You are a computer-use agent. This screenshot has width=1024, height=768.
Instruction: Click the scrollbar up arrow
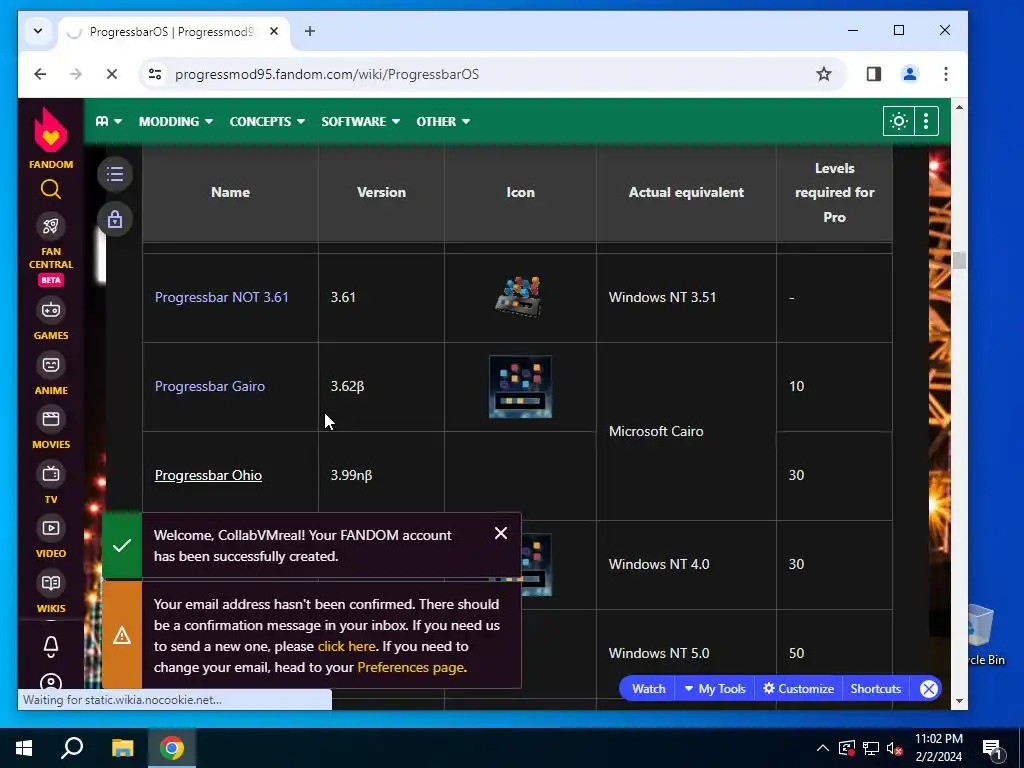coord(959,106)
